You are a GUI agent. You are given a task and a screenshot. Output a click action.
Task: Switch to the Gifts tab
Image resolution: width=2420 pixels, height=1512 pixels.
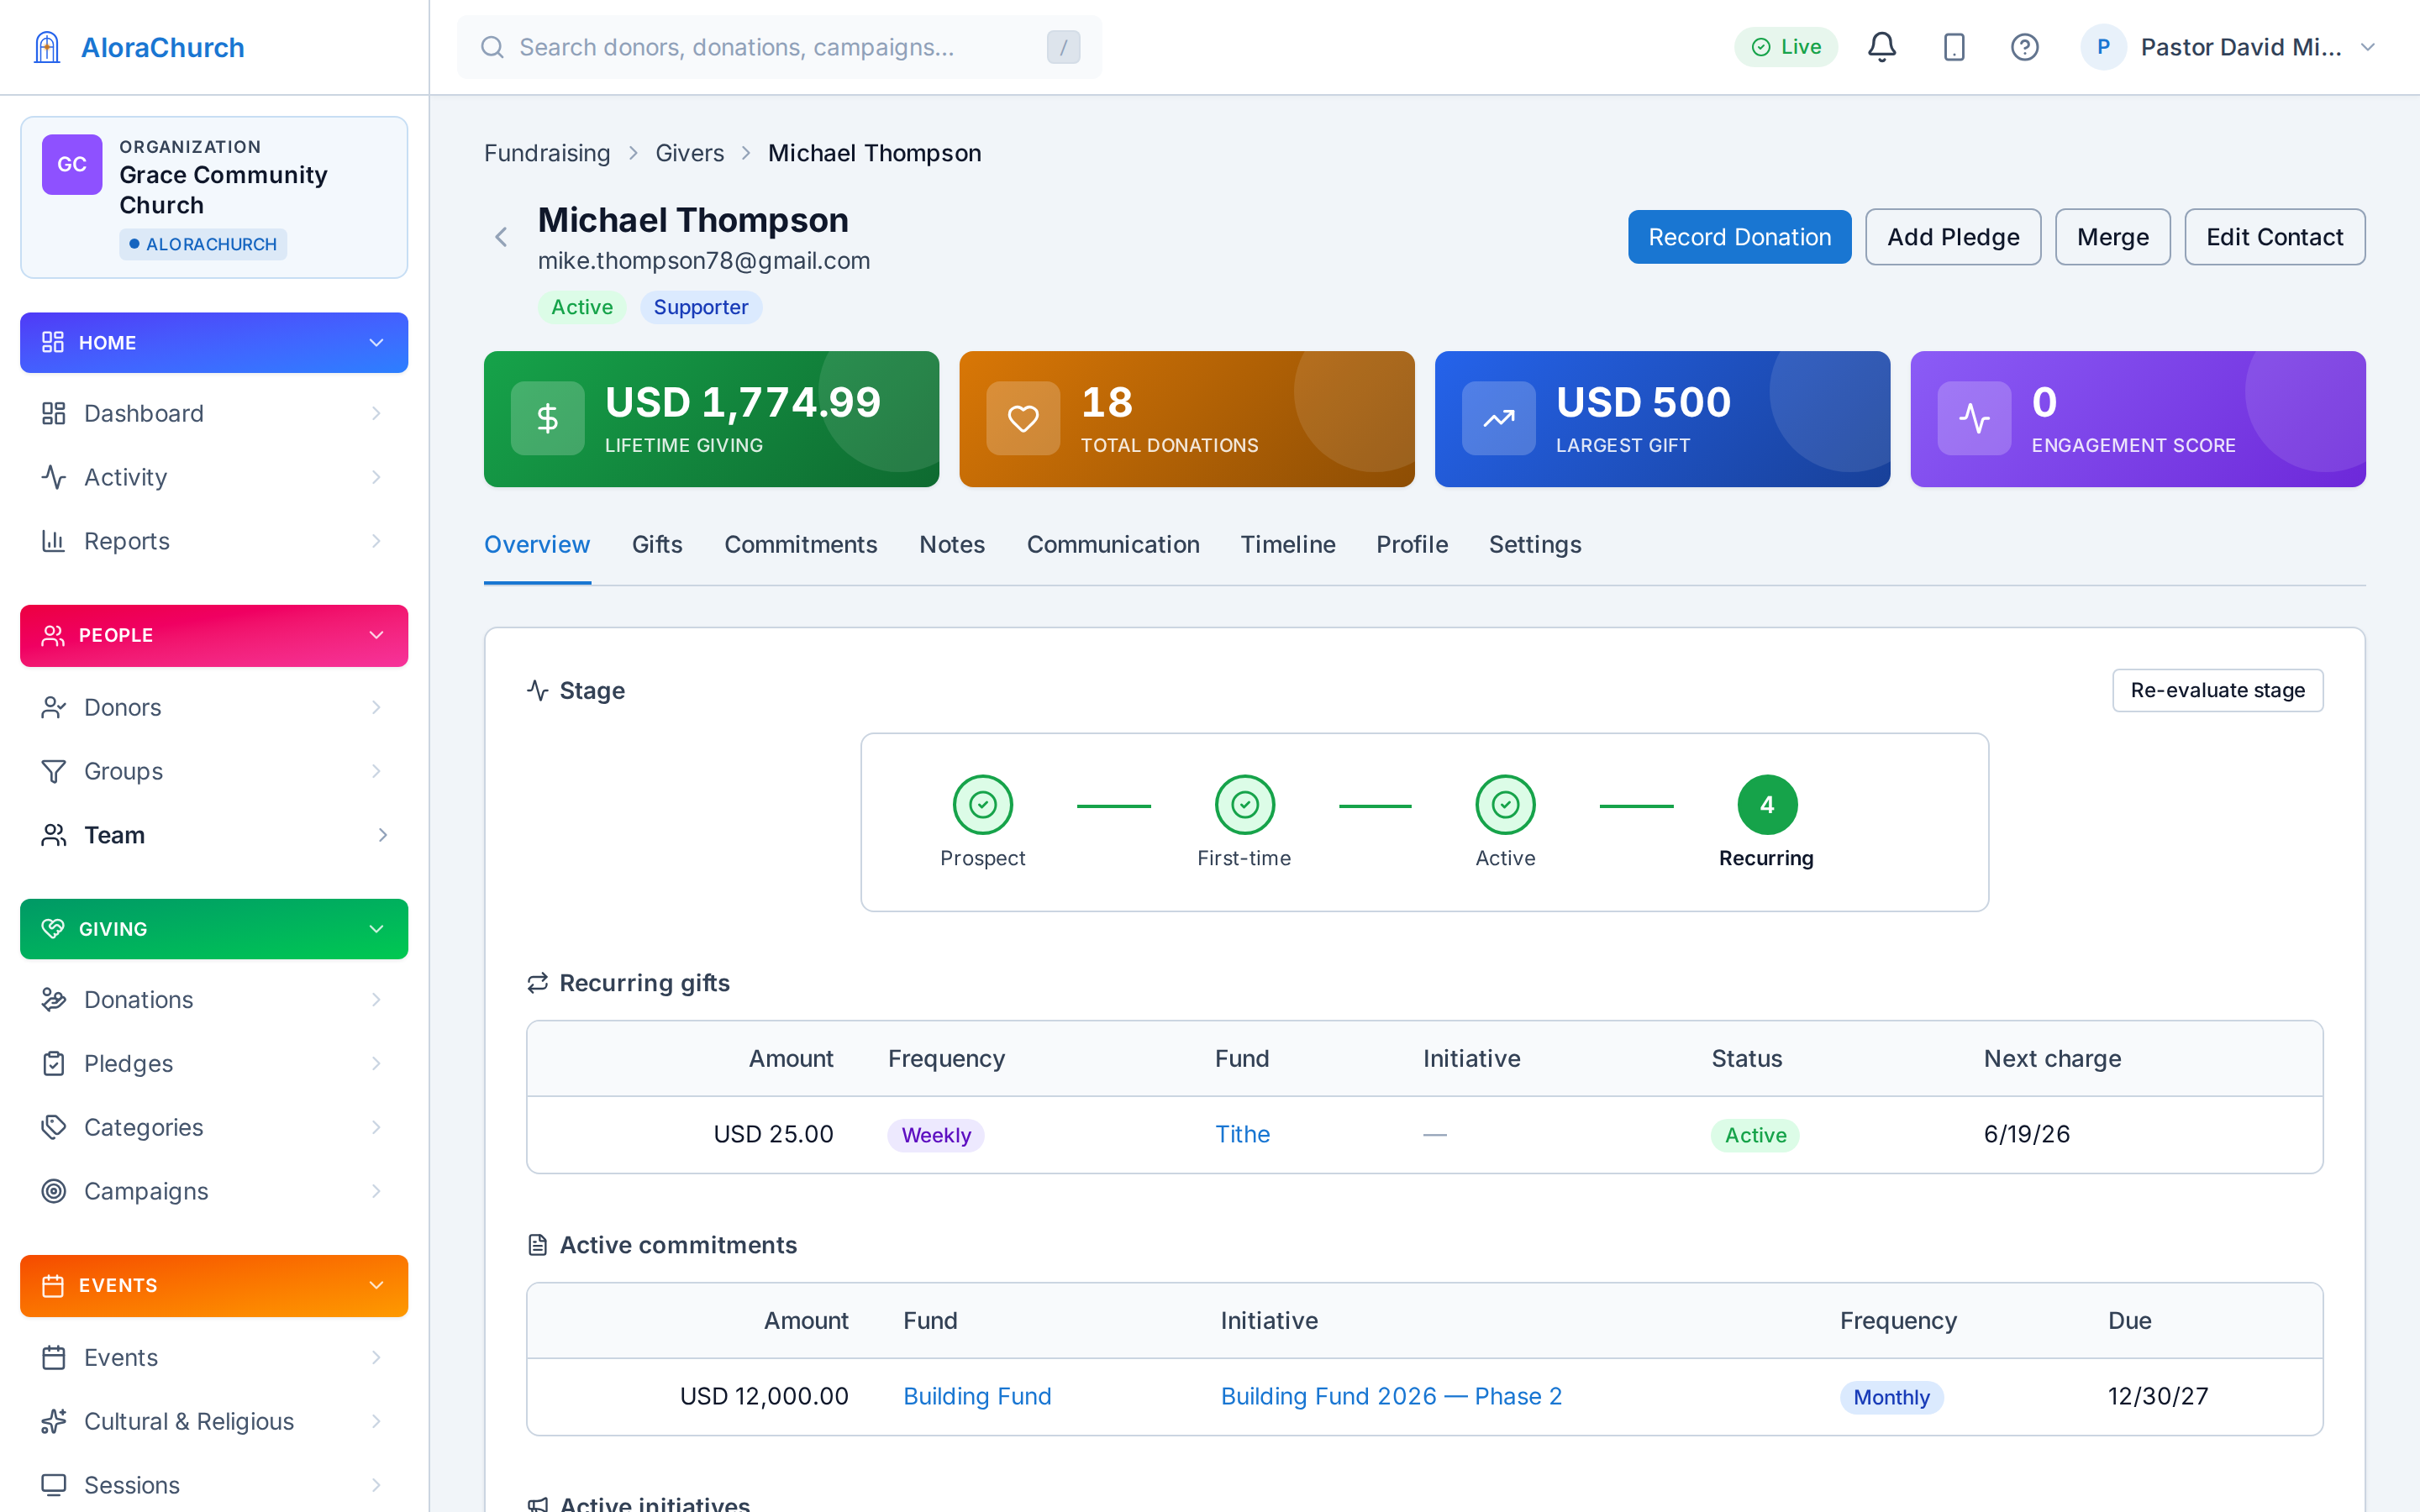click(657, 544)
